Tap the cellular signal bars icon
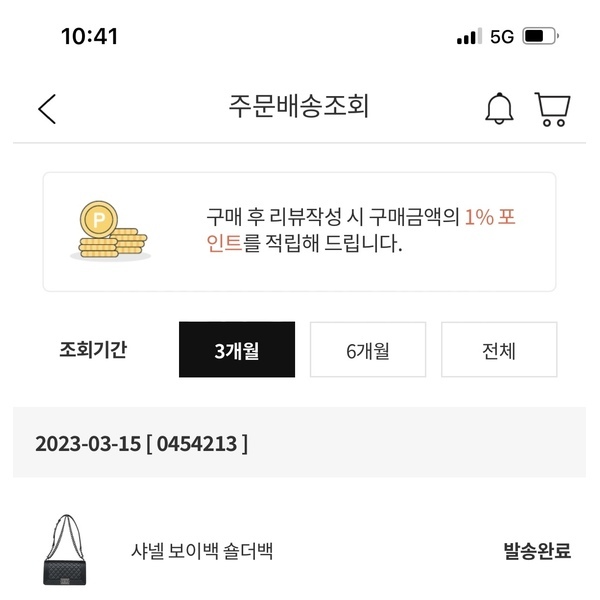600x600 pixels. tap(469, 36)
